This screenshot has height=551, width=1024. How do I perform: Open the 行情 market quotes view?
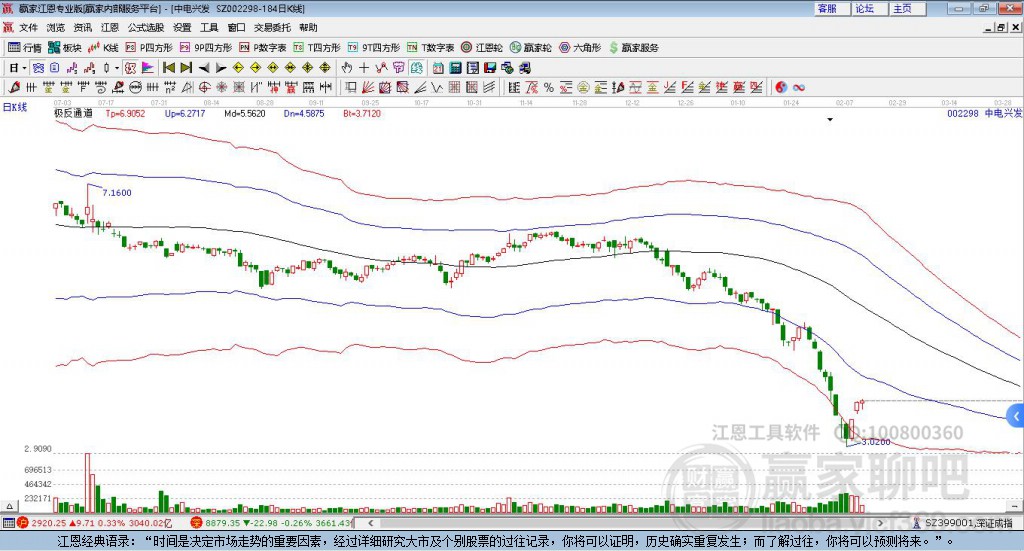[x=24, y=48]
